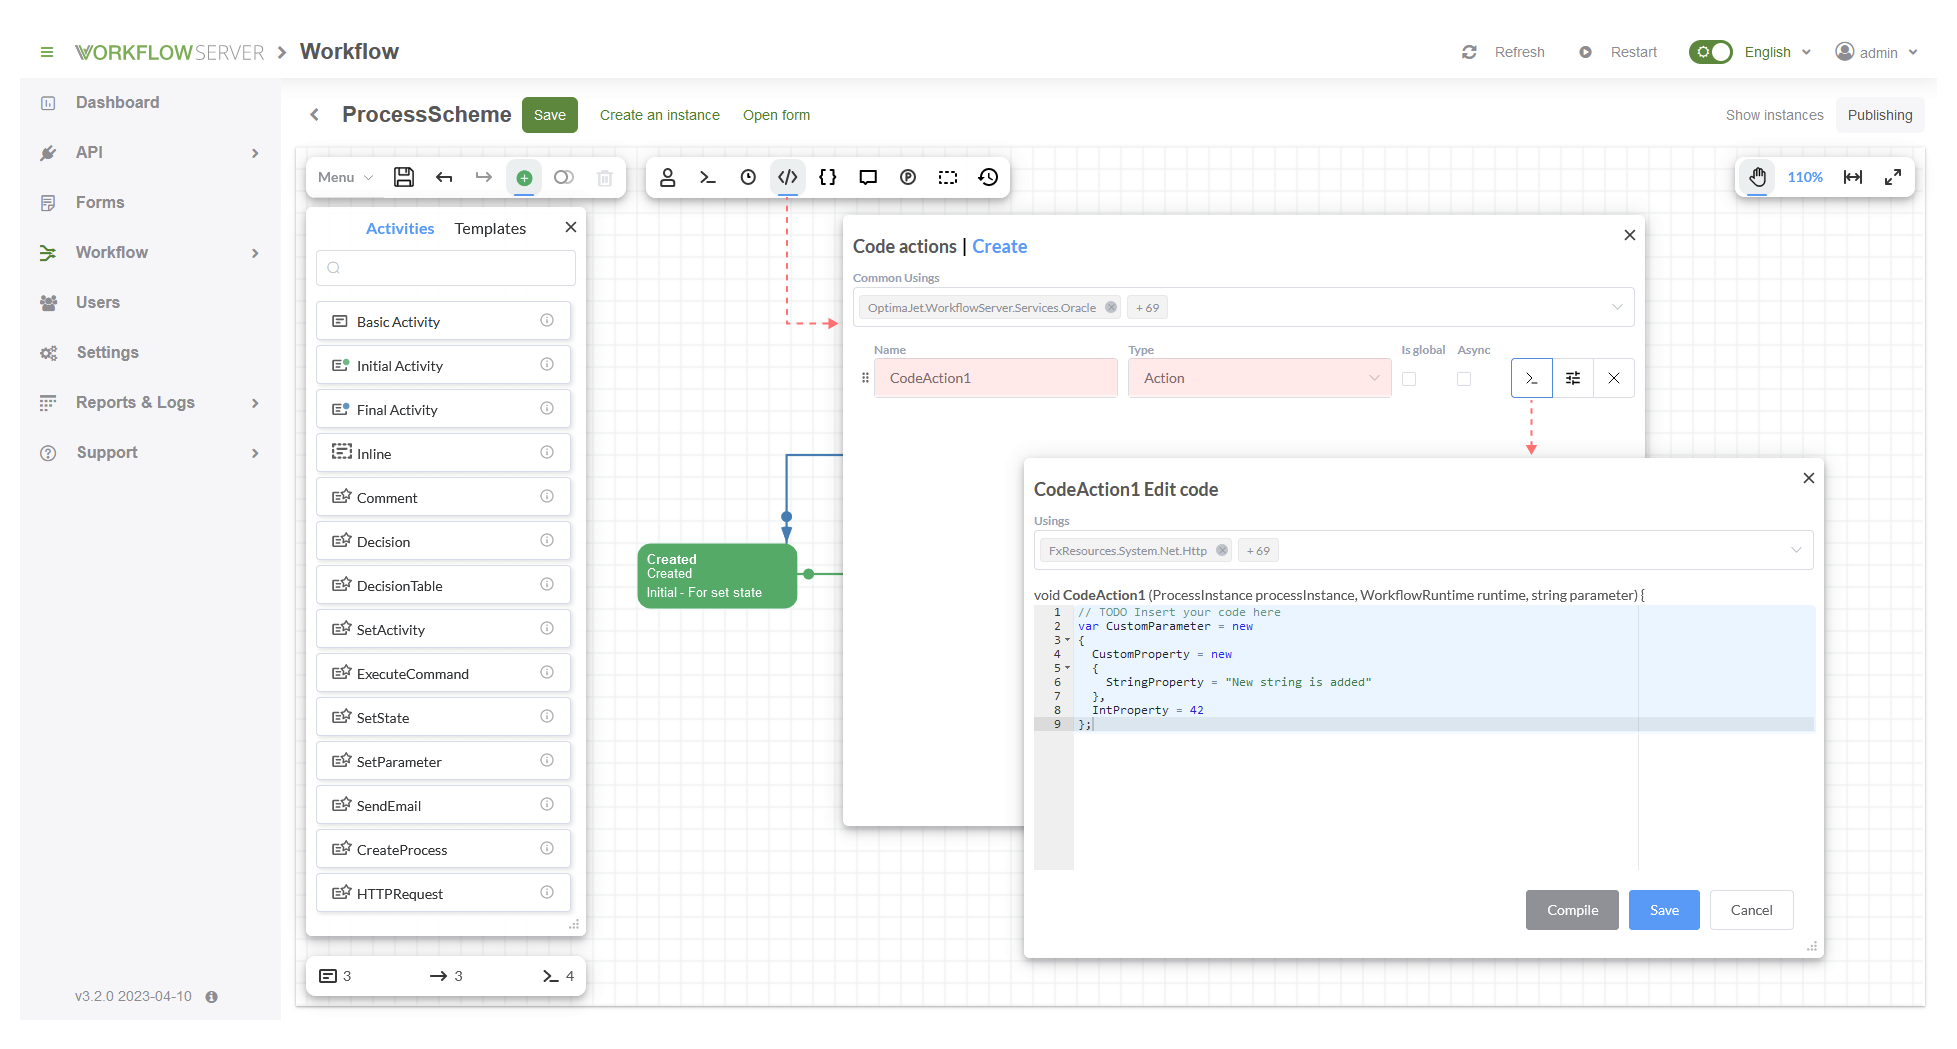Open the history clock icon
This screenshot has width=1957, height=1049.
[x=988, y=177]
